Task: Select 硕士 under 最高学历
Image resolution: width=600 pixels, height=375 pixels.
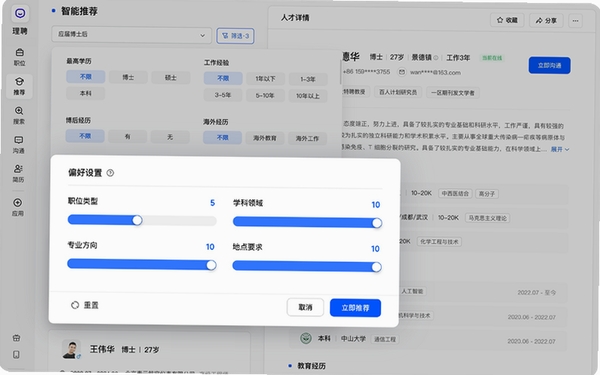Action: coord(171,78)
